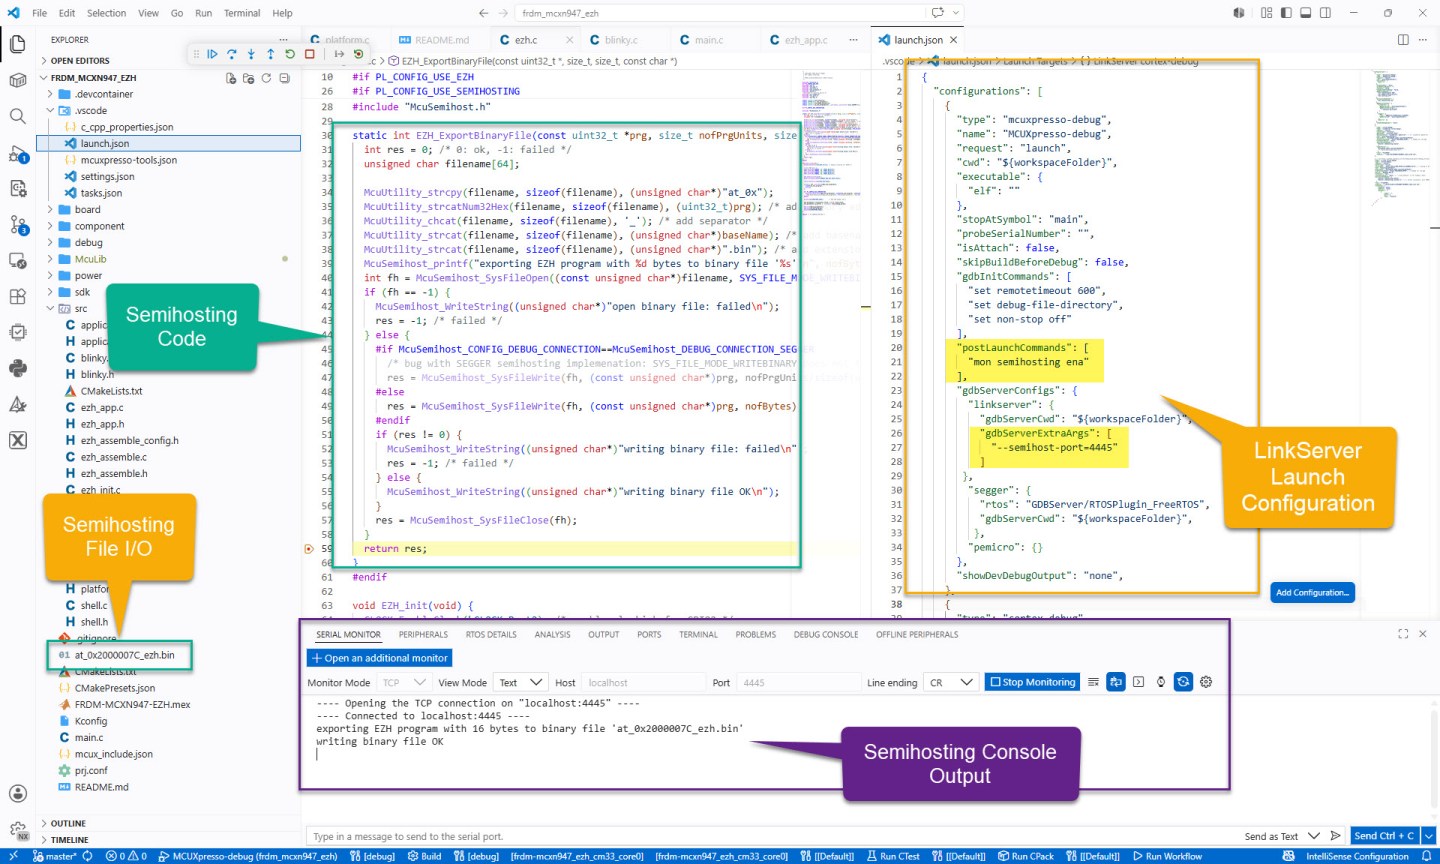1440x864 pixels.
Task: Create a new folder in Explorer
Action: tap(248, 78)
